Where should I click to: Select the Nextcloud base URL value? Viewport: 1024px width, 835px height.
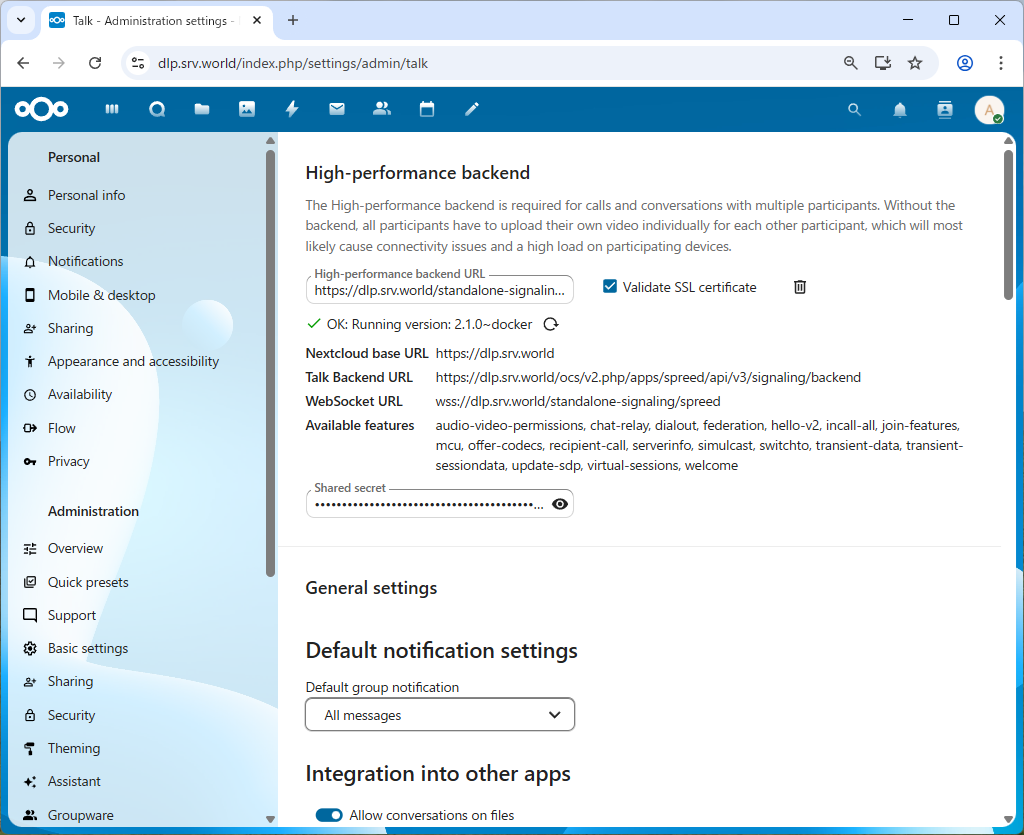494,353
